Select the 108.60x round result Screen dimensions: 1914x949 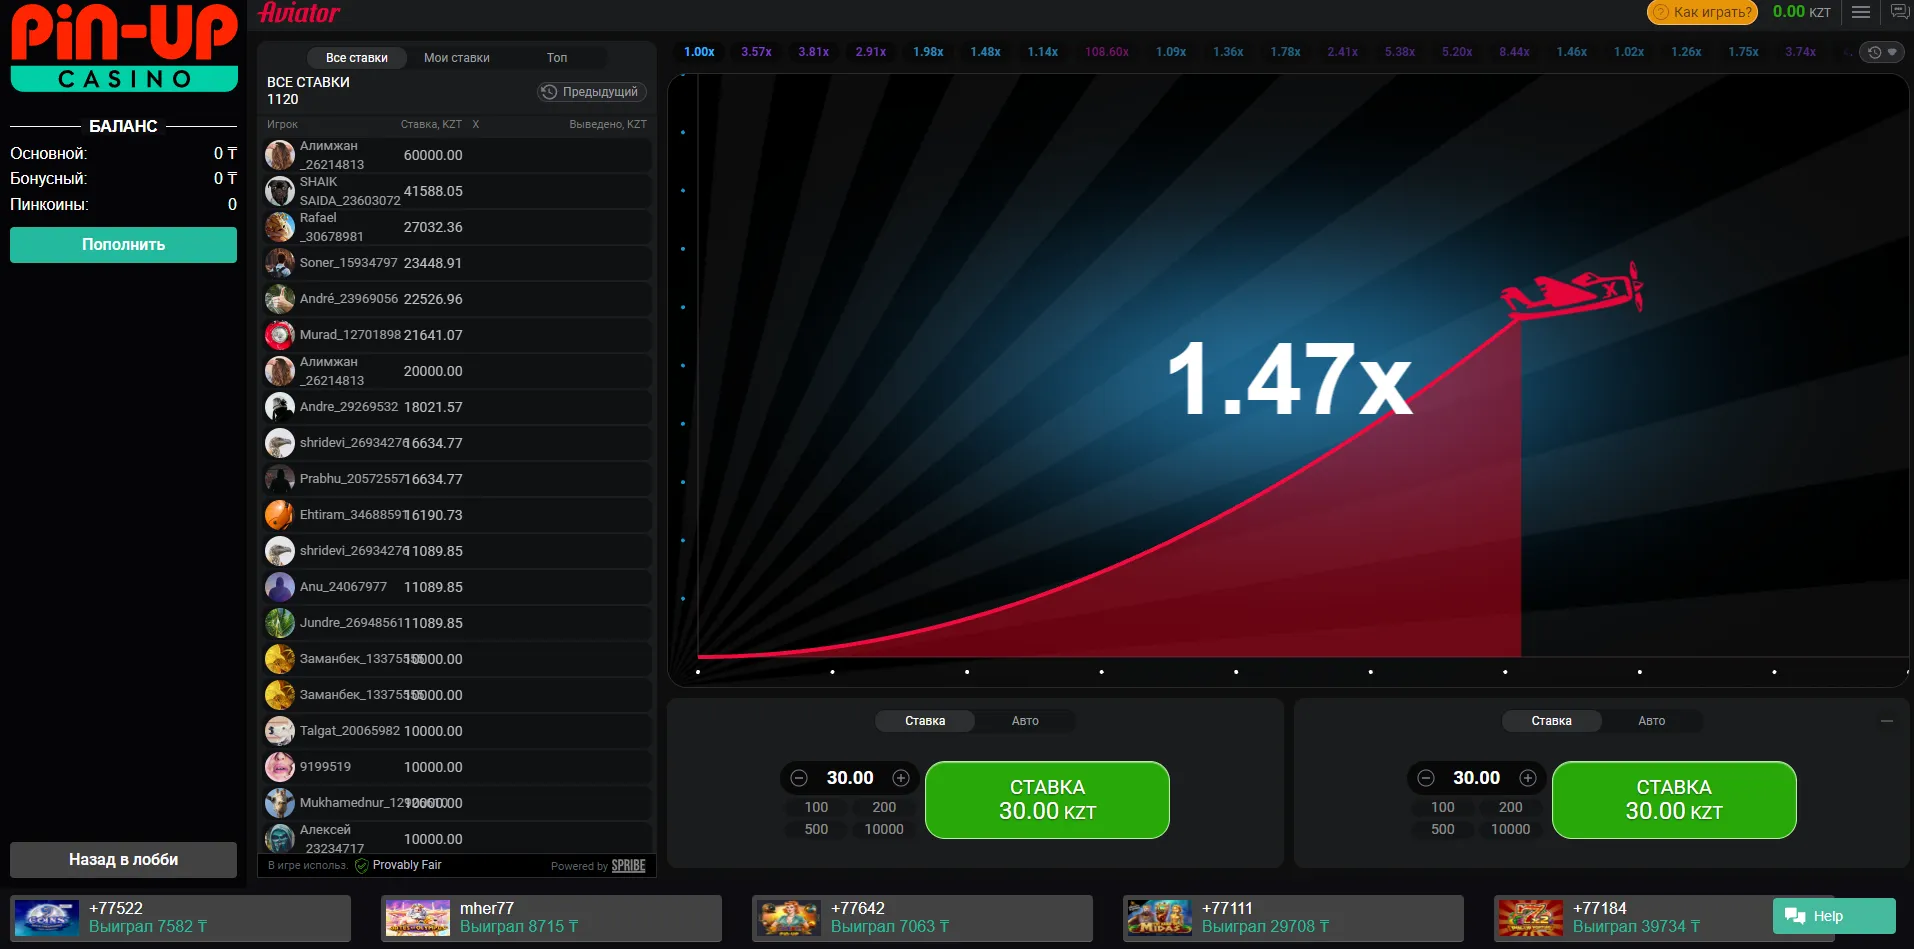[1106, 52]
